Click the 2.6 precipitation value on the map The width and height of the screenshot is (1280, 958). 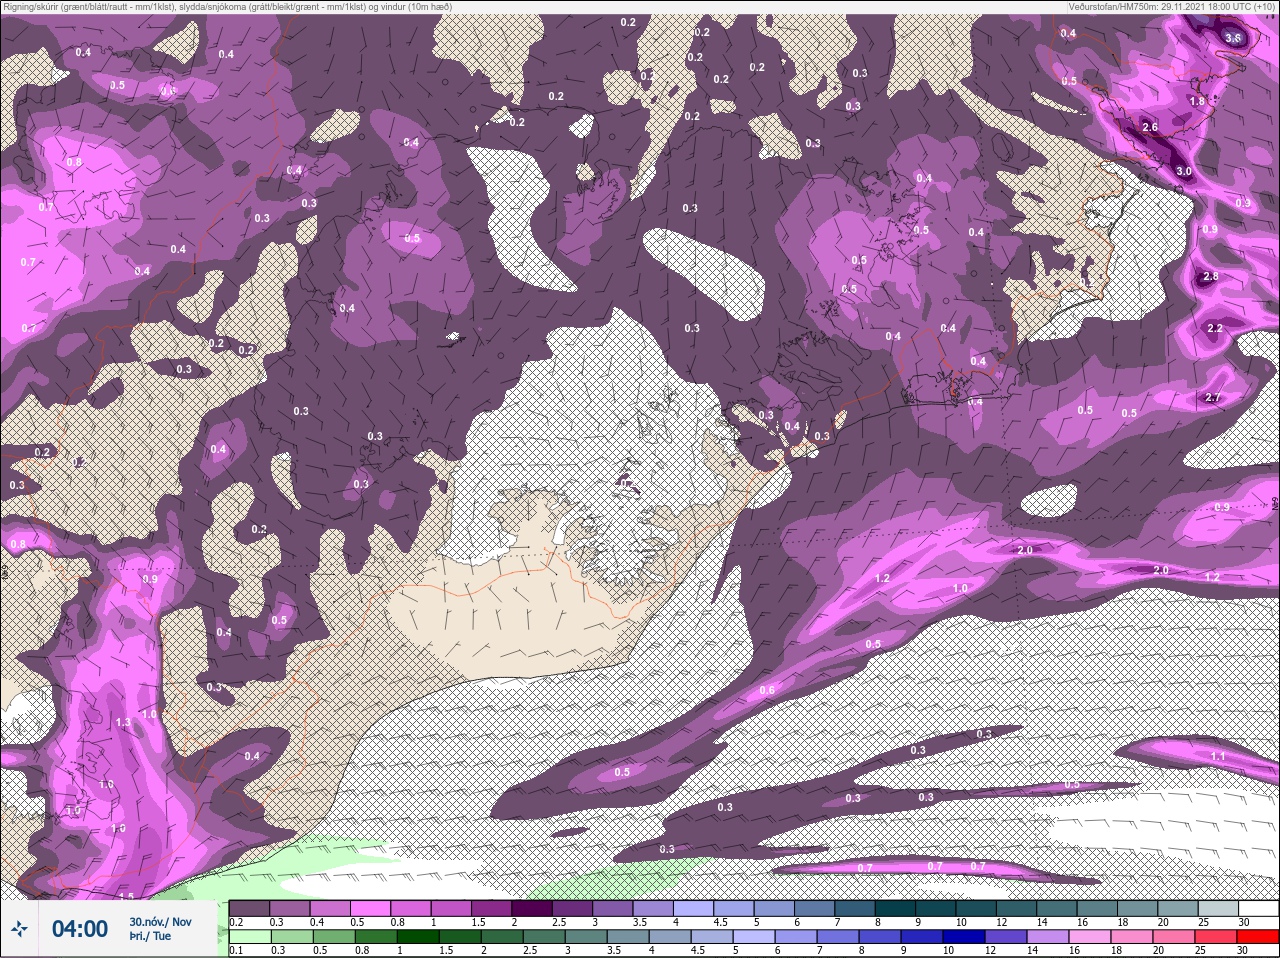(1150, 127)
